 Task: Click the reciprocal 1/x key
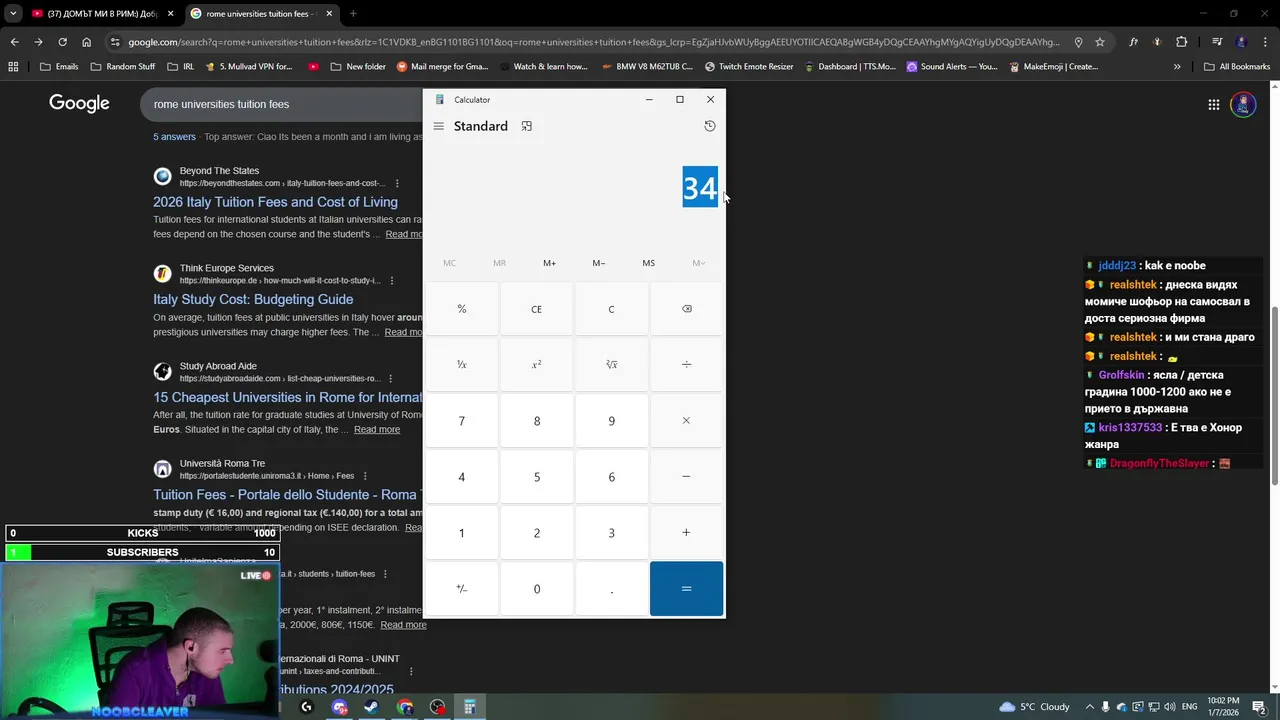461,365
